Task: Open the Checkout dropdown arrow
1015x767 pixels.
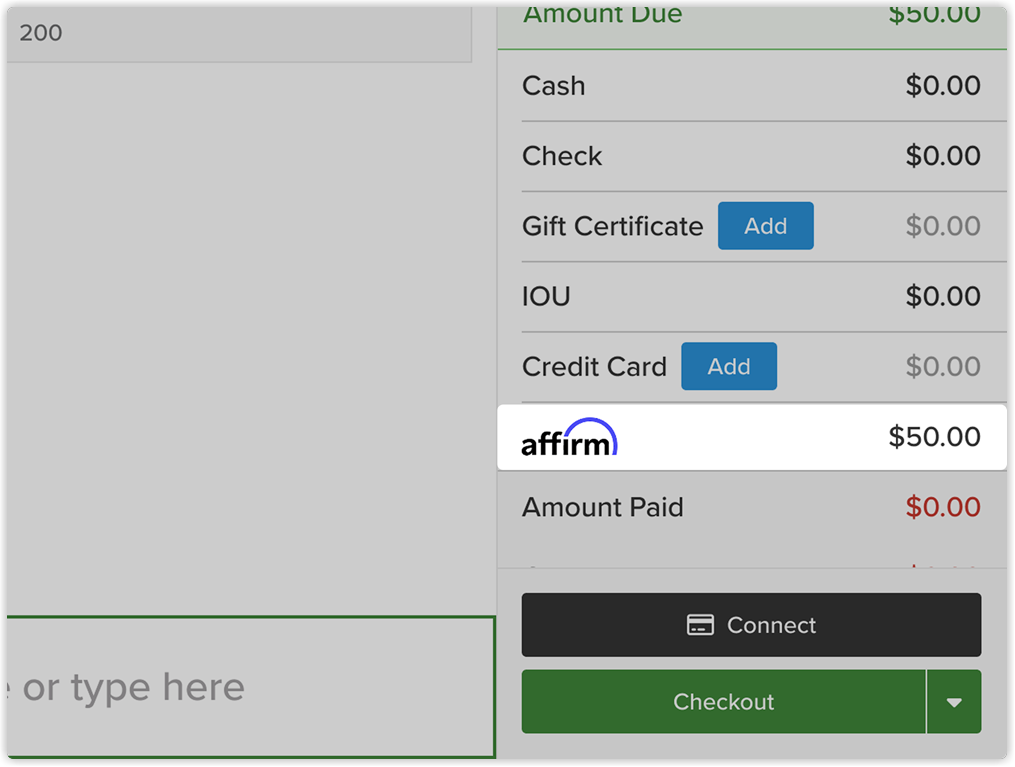Action: point(954,702)
